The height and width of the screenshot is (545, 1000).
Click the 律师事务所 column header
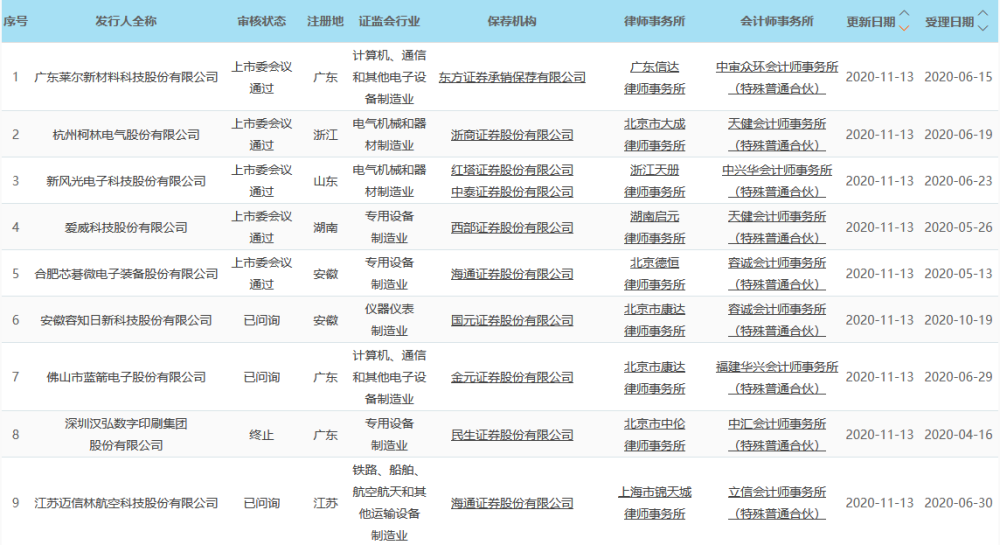click(x=654, y=22)
